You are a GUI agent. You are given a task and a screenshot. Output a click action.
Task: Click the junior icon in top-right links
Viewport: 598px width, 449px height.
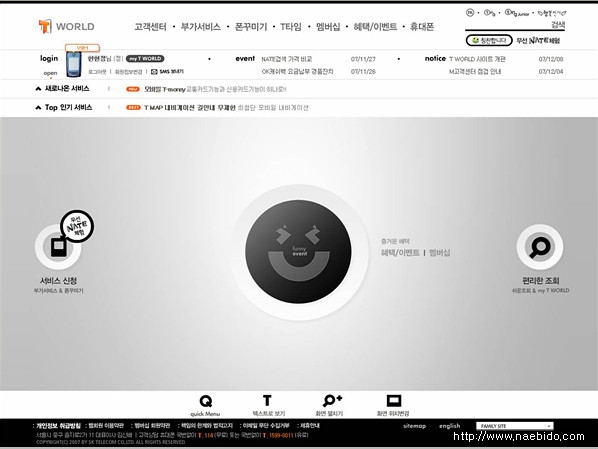[517, 13]
